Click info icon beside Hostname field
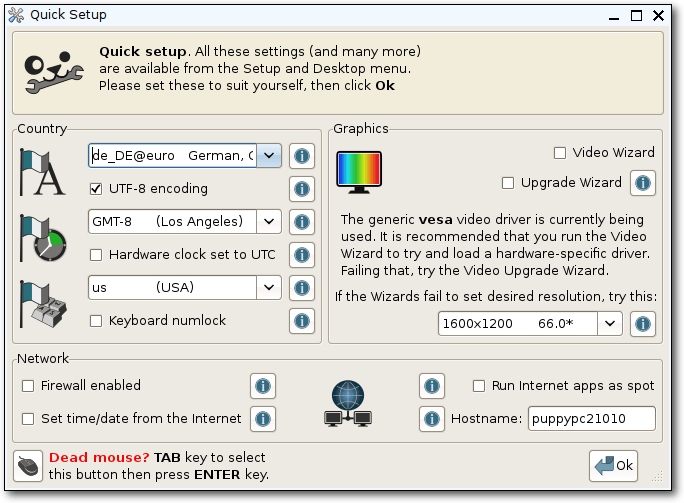This screenshot has height=503, width=684. (432, 419)
